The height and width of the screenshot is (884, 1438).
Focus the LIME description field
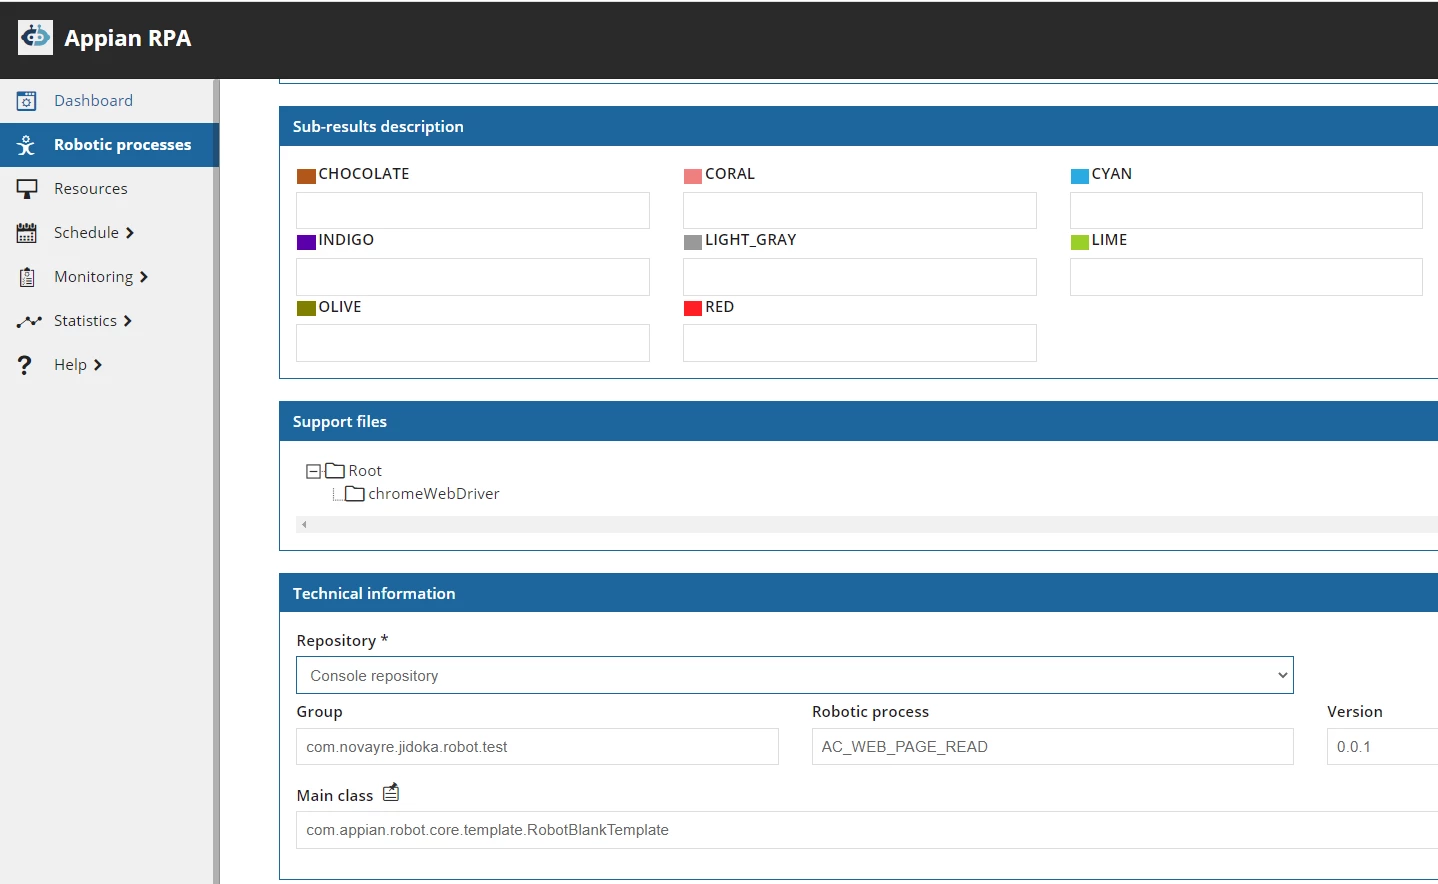coord(1246,277)
